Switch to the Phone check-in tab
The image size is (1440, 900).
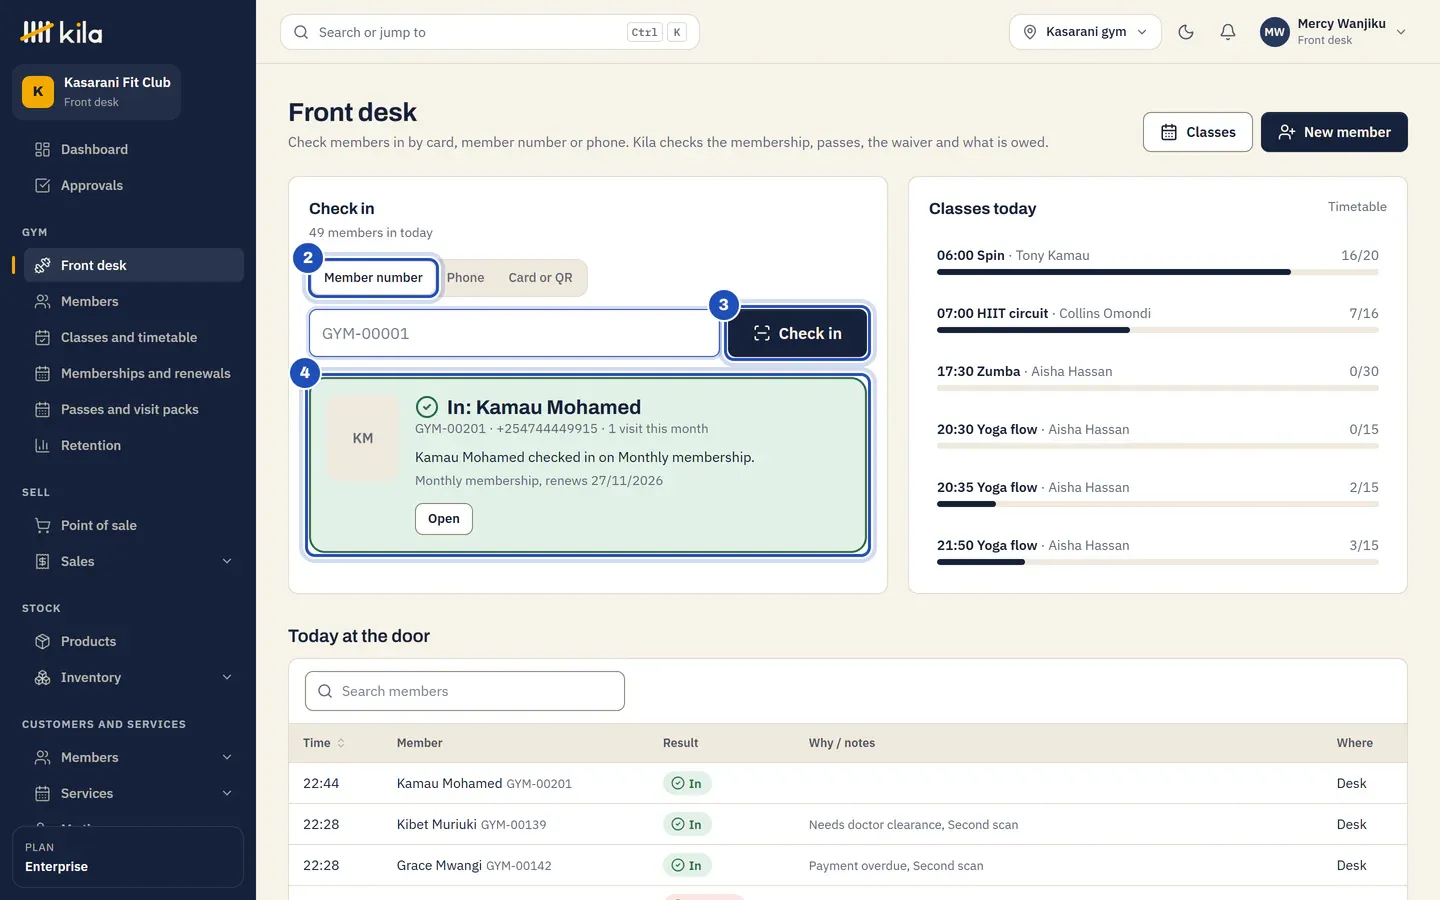click(465, 278)
